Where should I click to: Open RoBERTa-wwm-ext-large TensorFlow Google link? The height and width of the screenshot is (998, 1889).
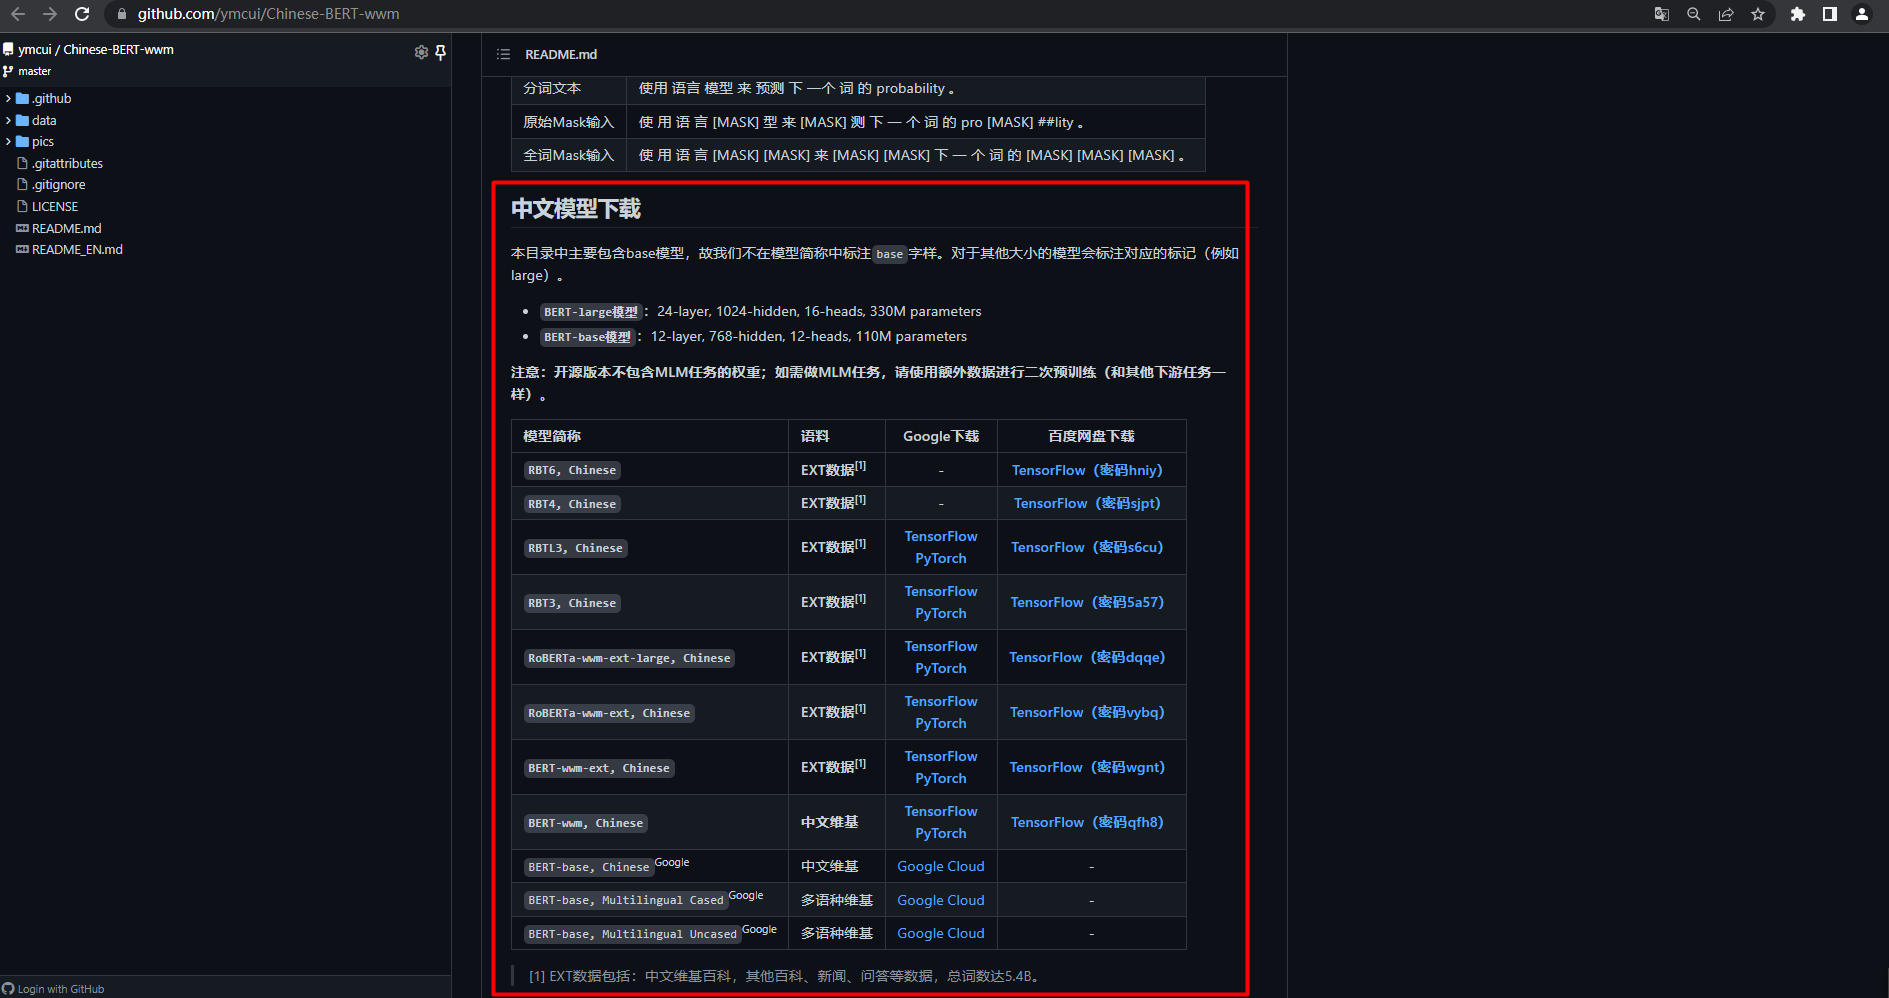pyautogui.click(x=941, y=646)
